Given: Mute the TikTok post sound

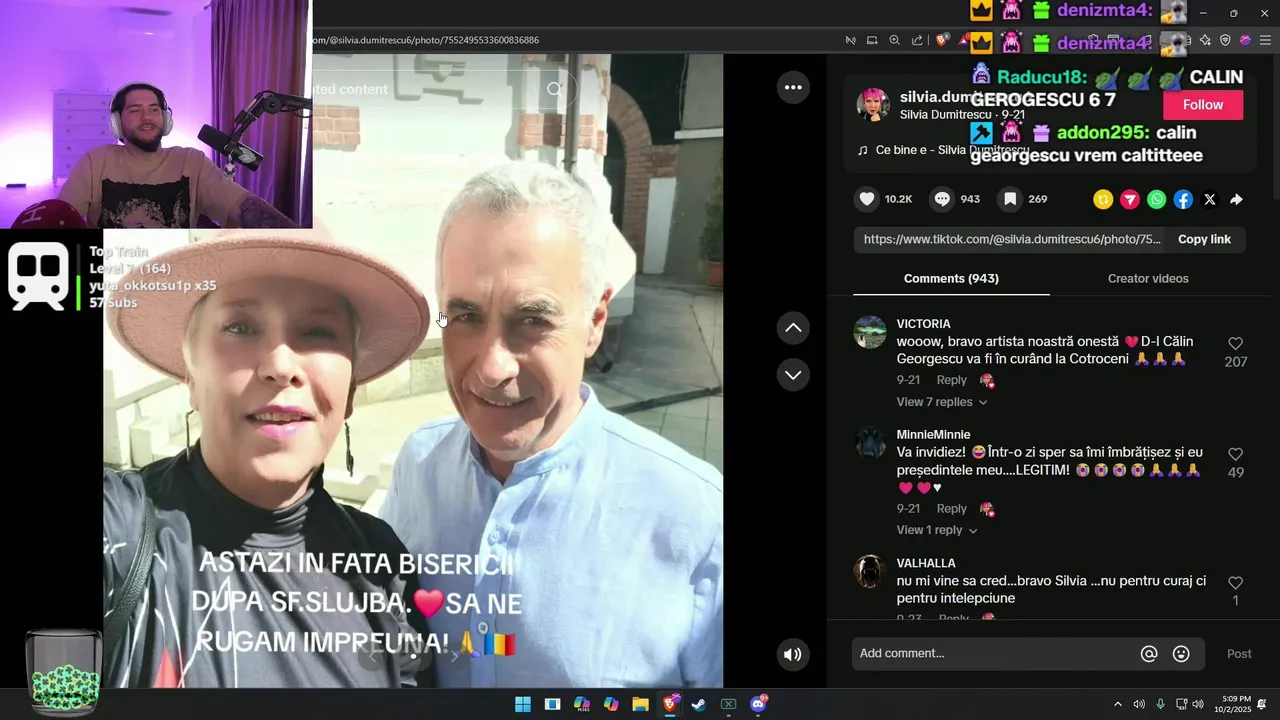Looking at the screenshot, I should click(792, 654).
